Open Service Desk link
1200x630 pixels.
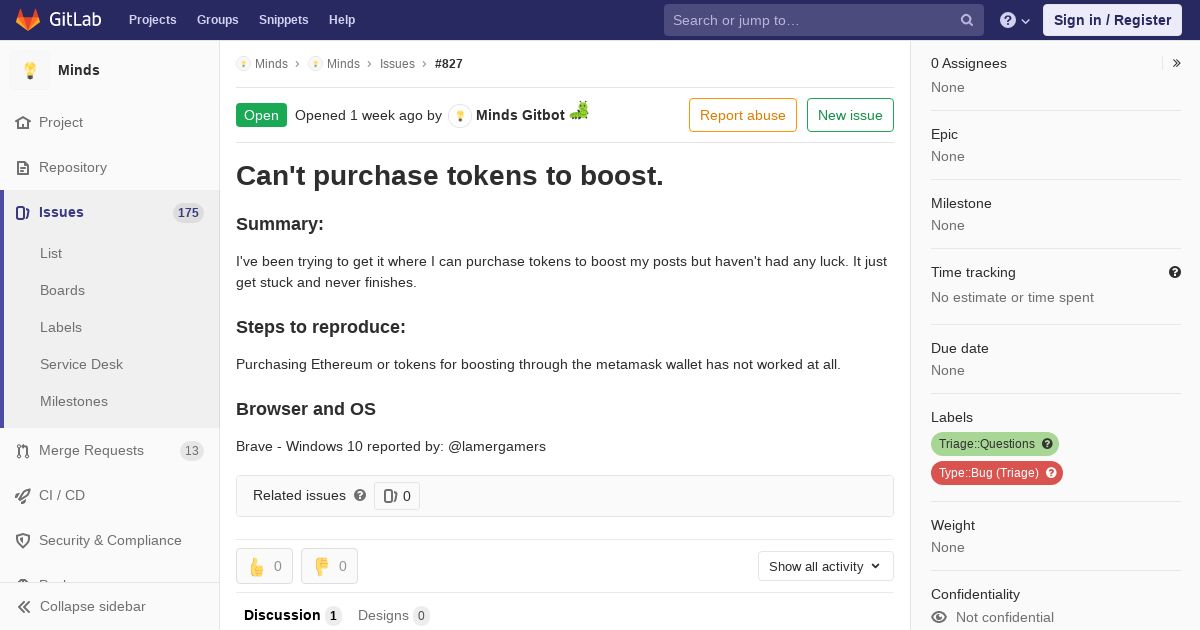(x=81, y=364)
